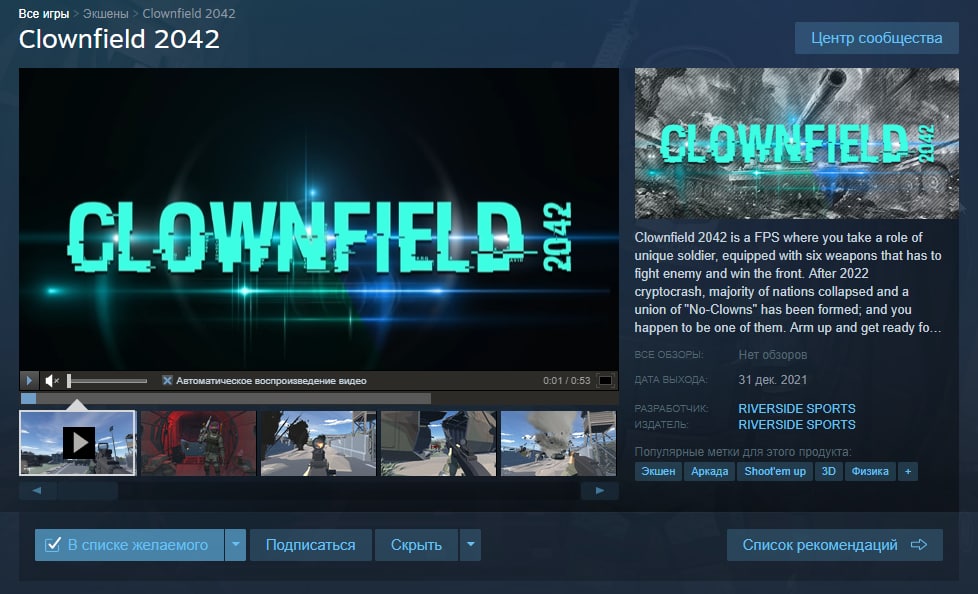The height and width of the screenshot is (594, 978).
Task: Toggle fullscreen video icon
Action: point(605,380)
